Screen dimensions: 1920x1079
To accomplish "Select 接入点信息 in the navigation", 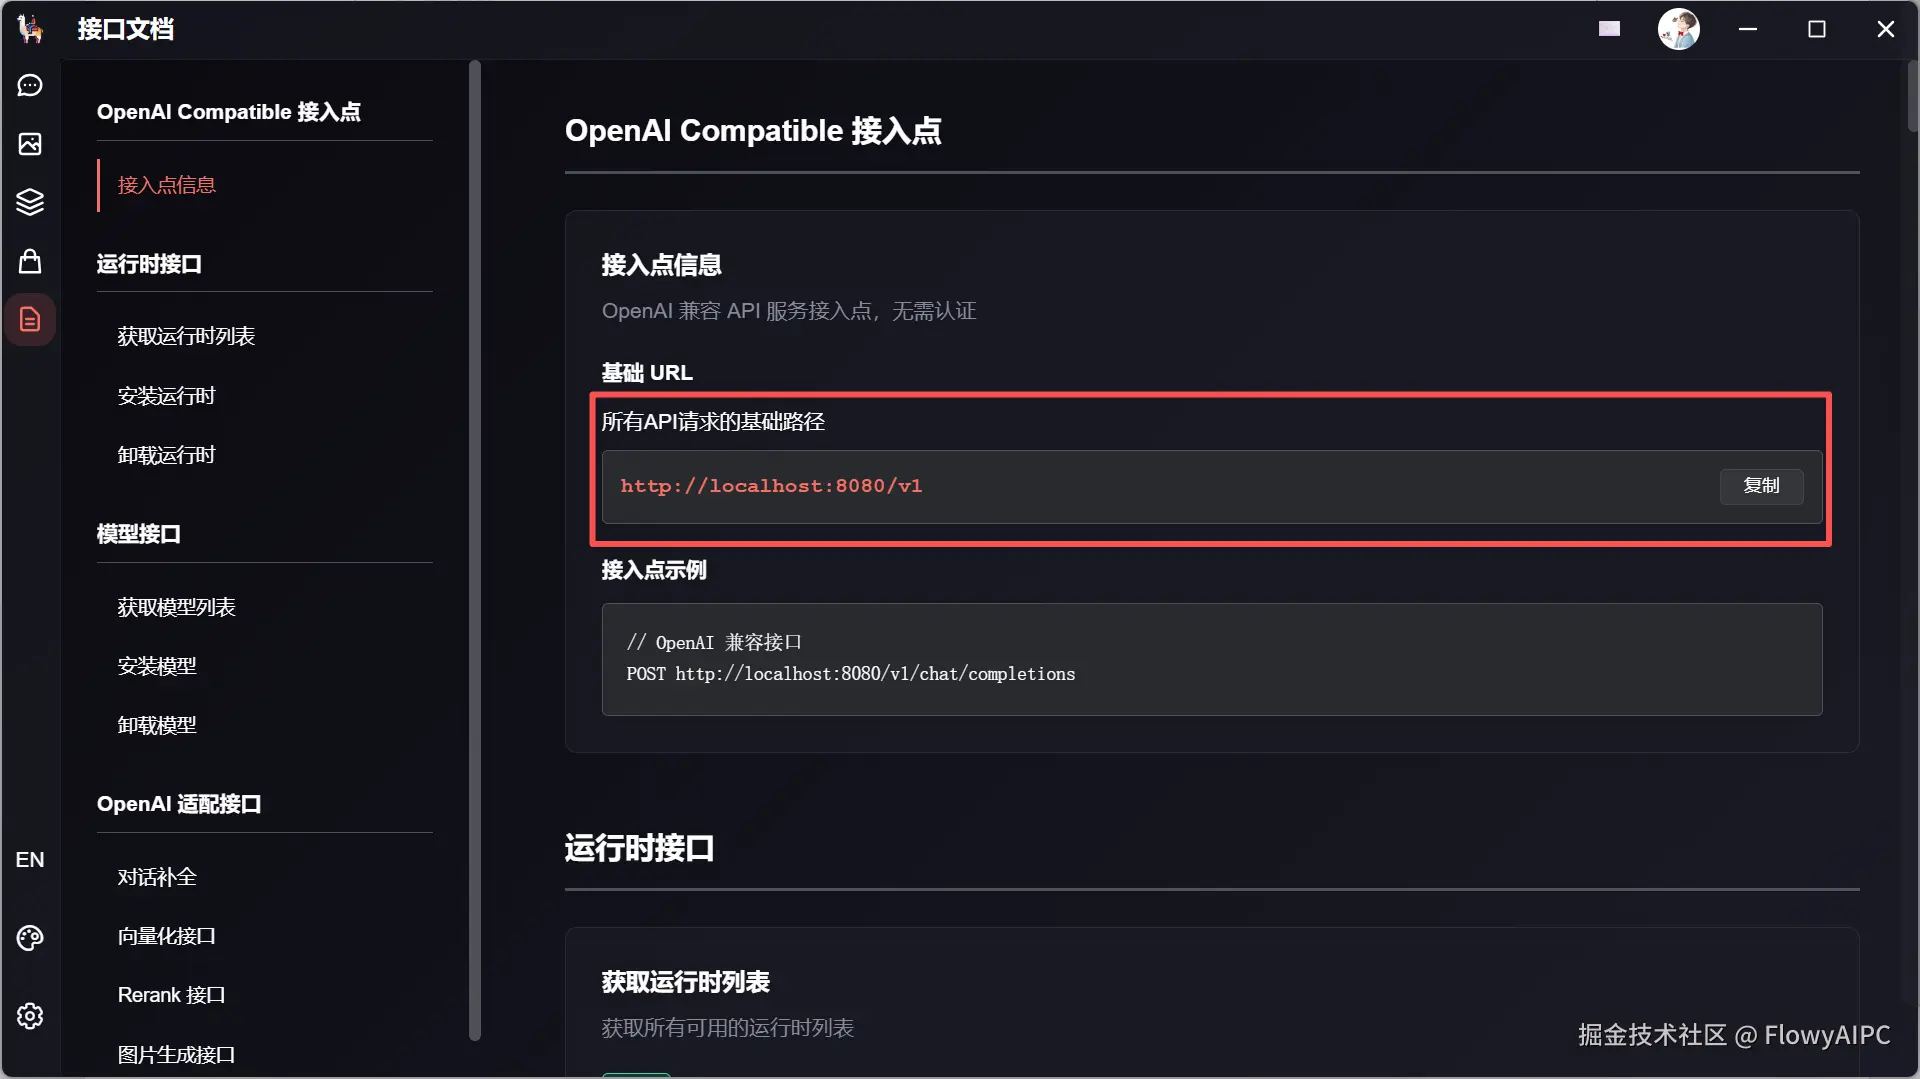I will [x=167, y=185].
